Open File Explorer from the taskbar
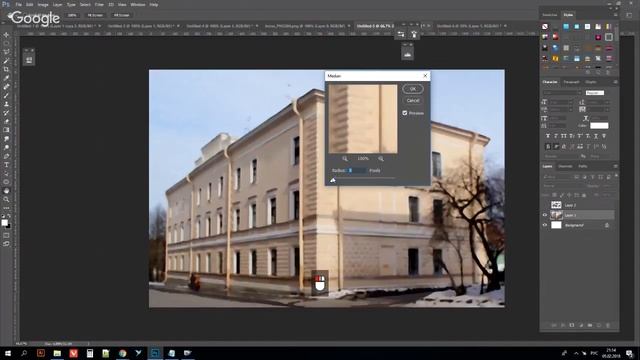The height and width of the screenshot is (360, 640). tap(57, 353)
